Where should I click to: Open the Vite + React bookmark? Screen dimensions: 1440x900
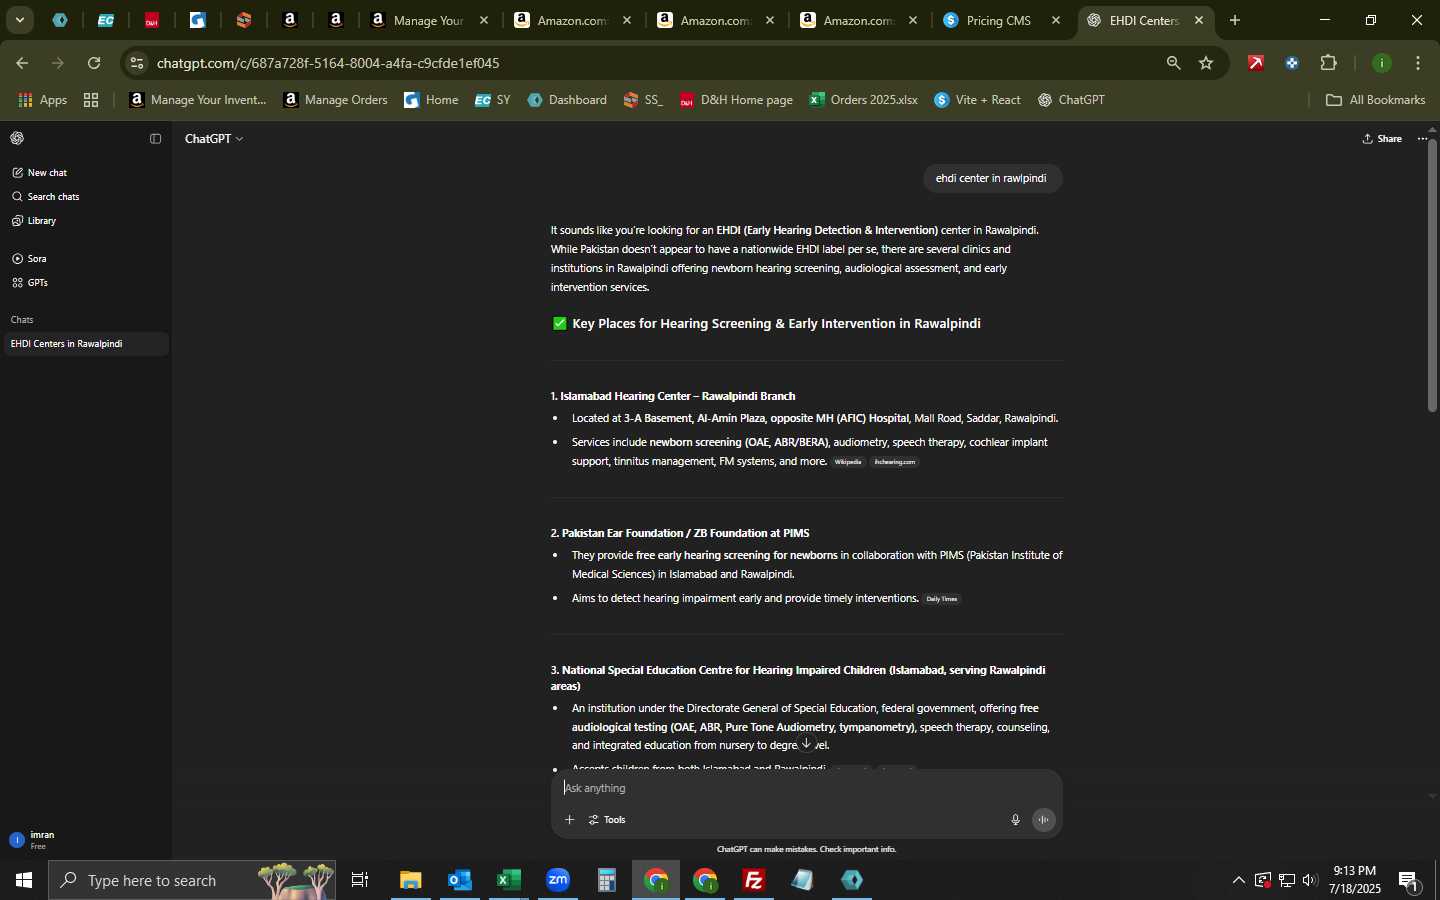pyautogui.click(x=978, y=100)
